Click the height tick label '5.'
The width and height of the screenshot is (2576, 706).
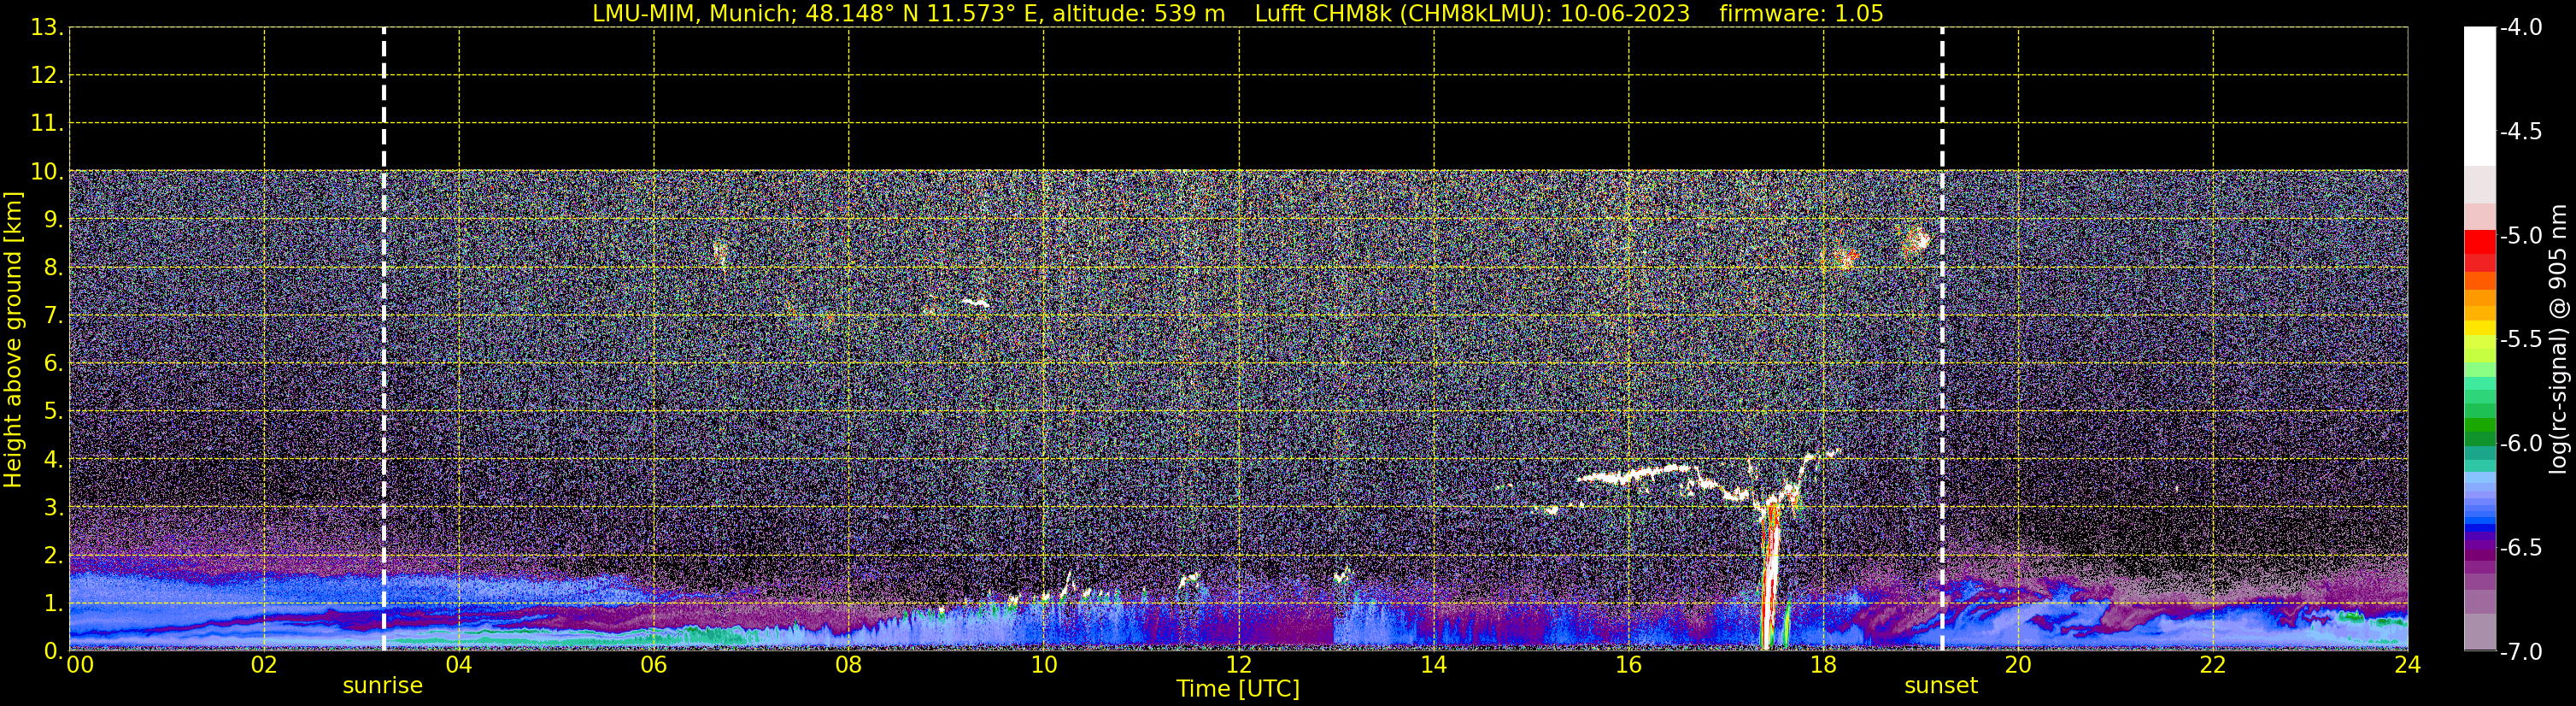tap(53, 412)
